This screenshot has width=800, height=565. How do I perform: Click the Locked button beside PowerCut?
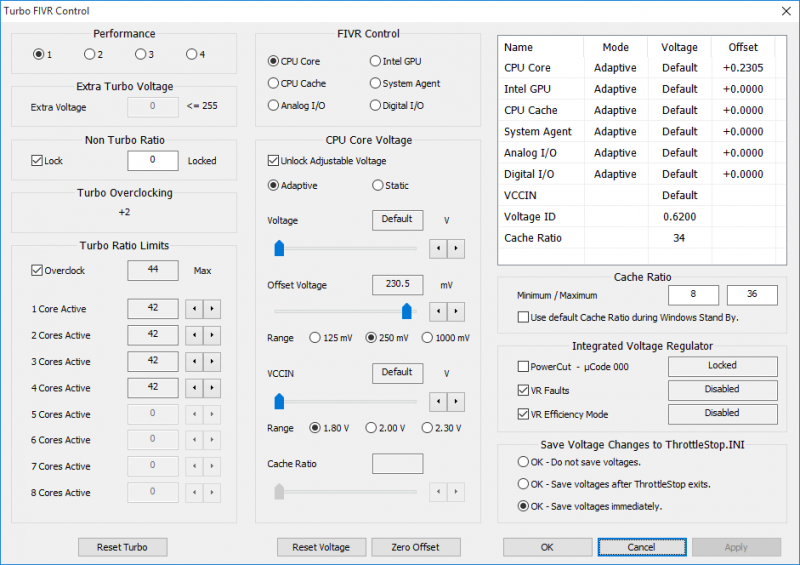point(723,366)
